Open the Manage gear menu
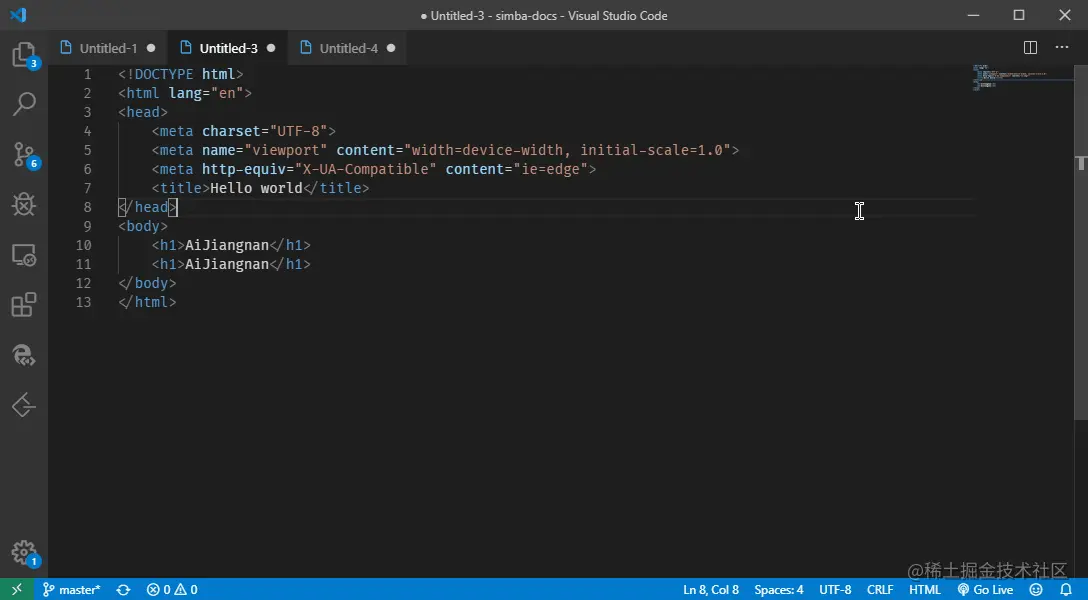Image resolution: width=1088 pixels, height=600 pixels. pyautogui.click(x=24, y=553)
